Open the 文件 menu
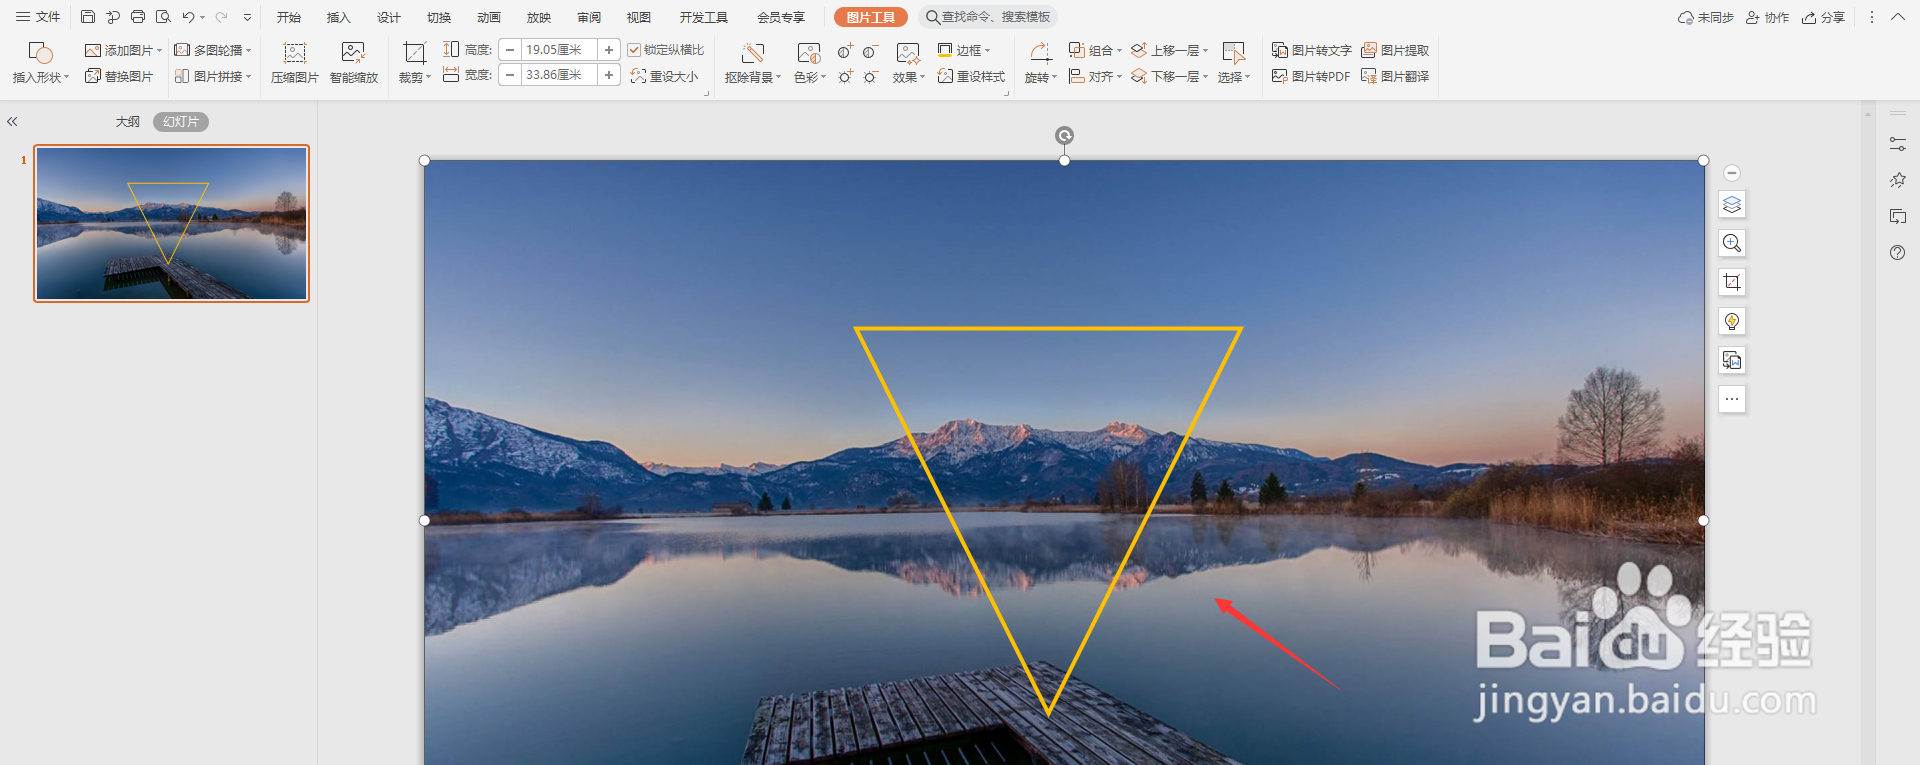This screenshot has height=765, width=1920. (x=38, y=17)
